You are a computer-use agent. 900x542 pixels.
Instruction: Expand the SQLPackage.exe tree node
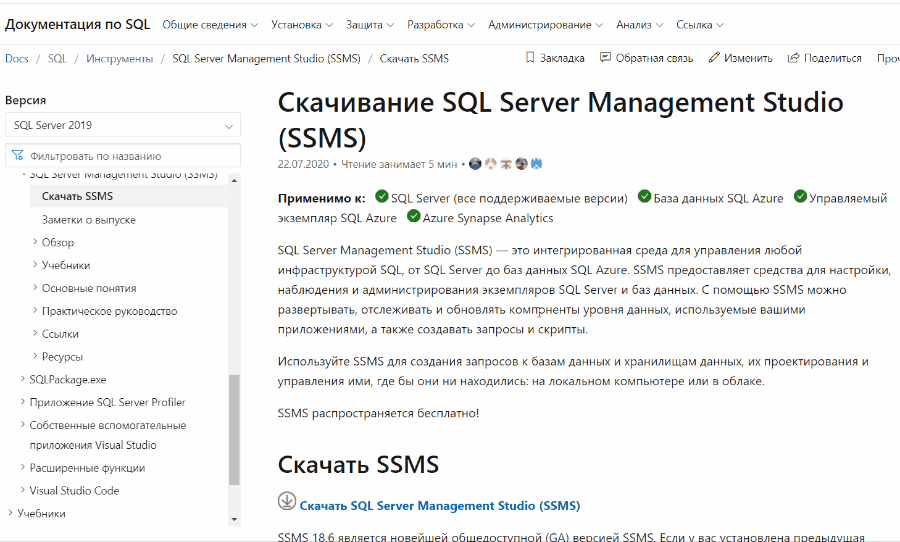[x=23, y=379]
